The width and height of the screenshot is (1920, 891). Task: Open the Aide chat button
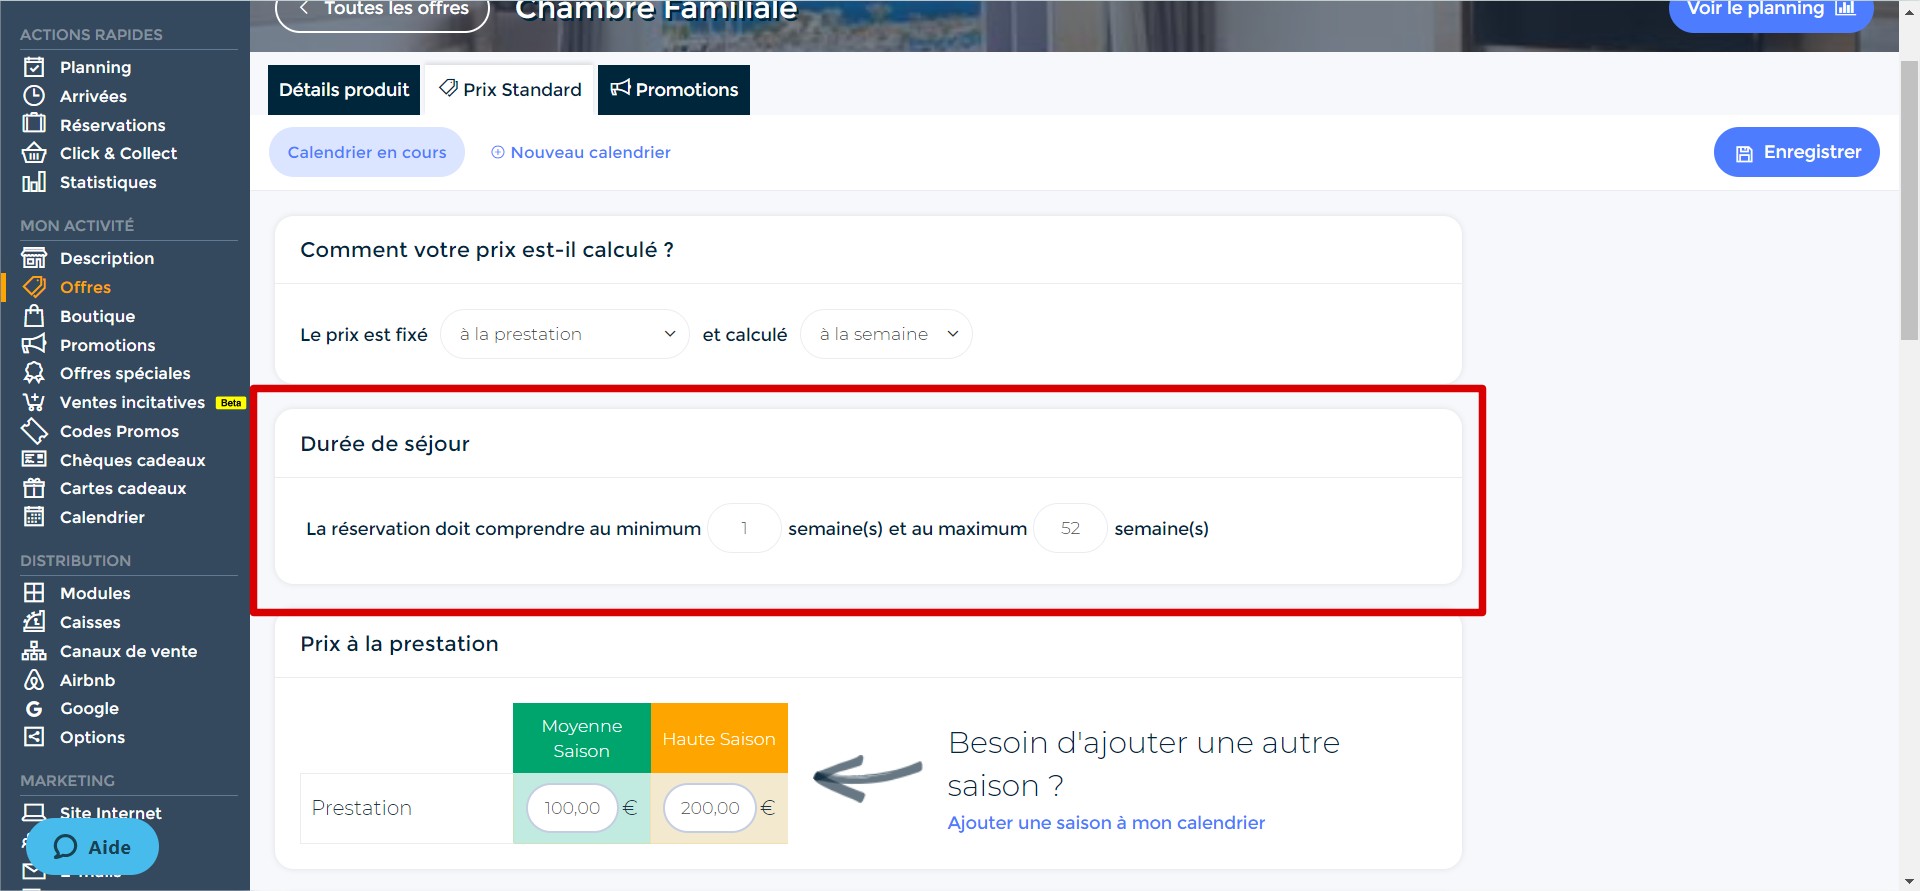click(x=92, y=847)
